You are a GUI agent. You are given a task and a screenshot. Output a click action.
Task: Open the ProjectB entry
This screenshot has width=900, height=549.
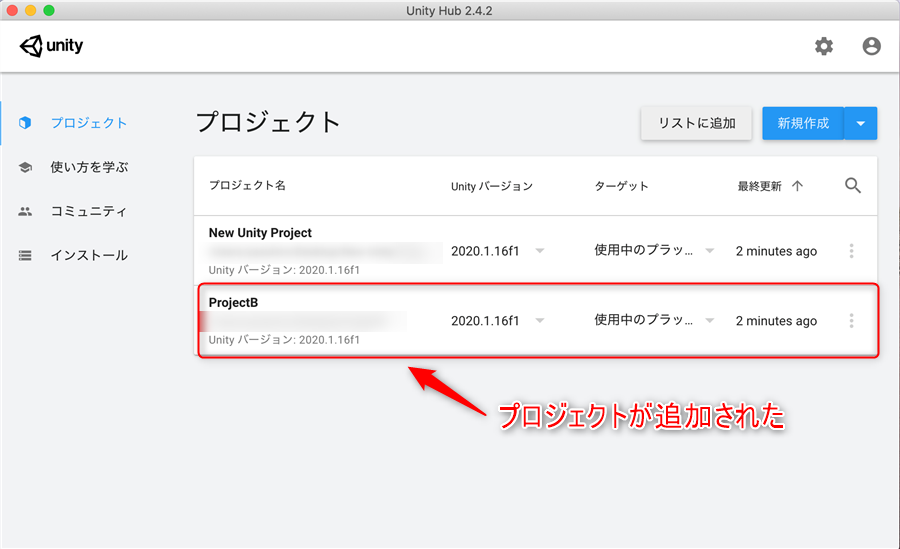coord(233,303)
